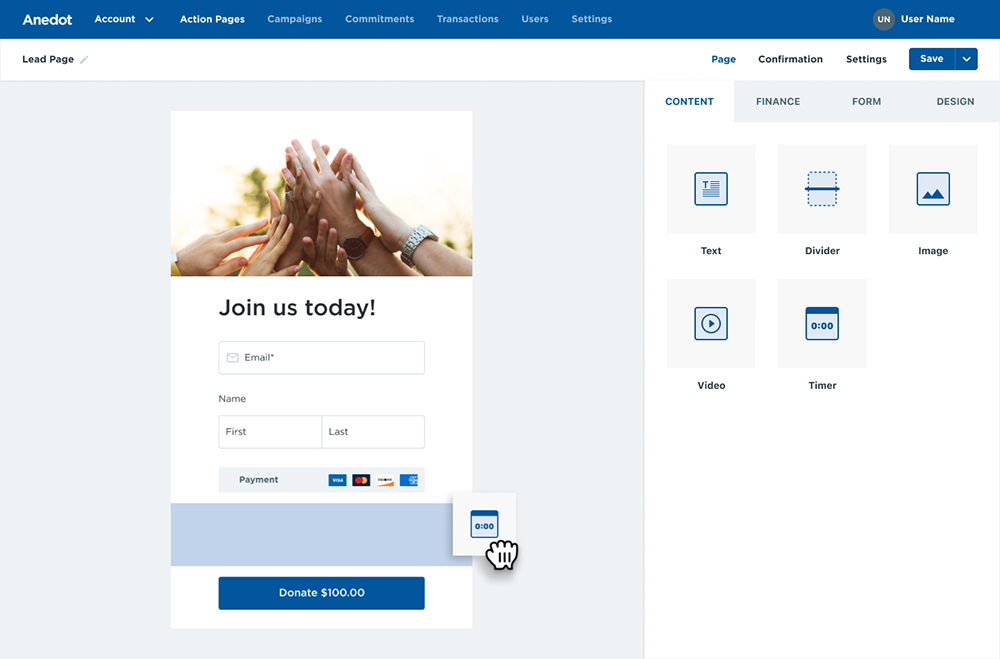Switch to the CONTENT tab
Viewport: 1000px width, 659px height.
[x=689, y=101]
